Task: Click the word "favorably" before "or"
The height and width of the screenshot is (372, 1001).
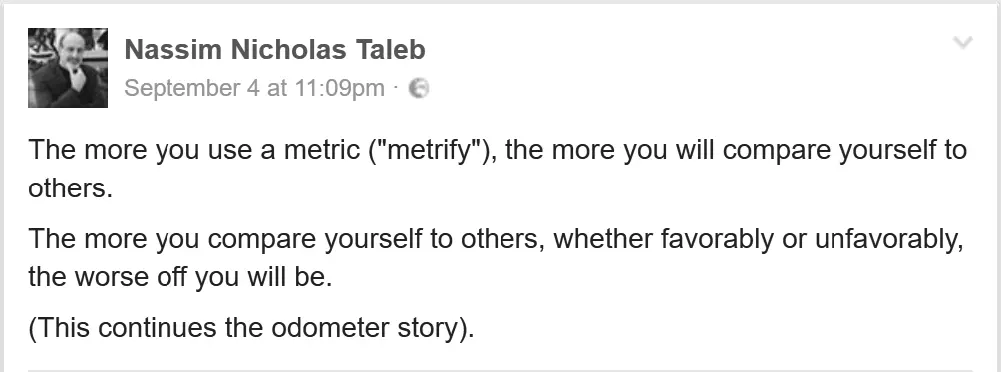Action: pyautogui.click(x=716, y=240)
